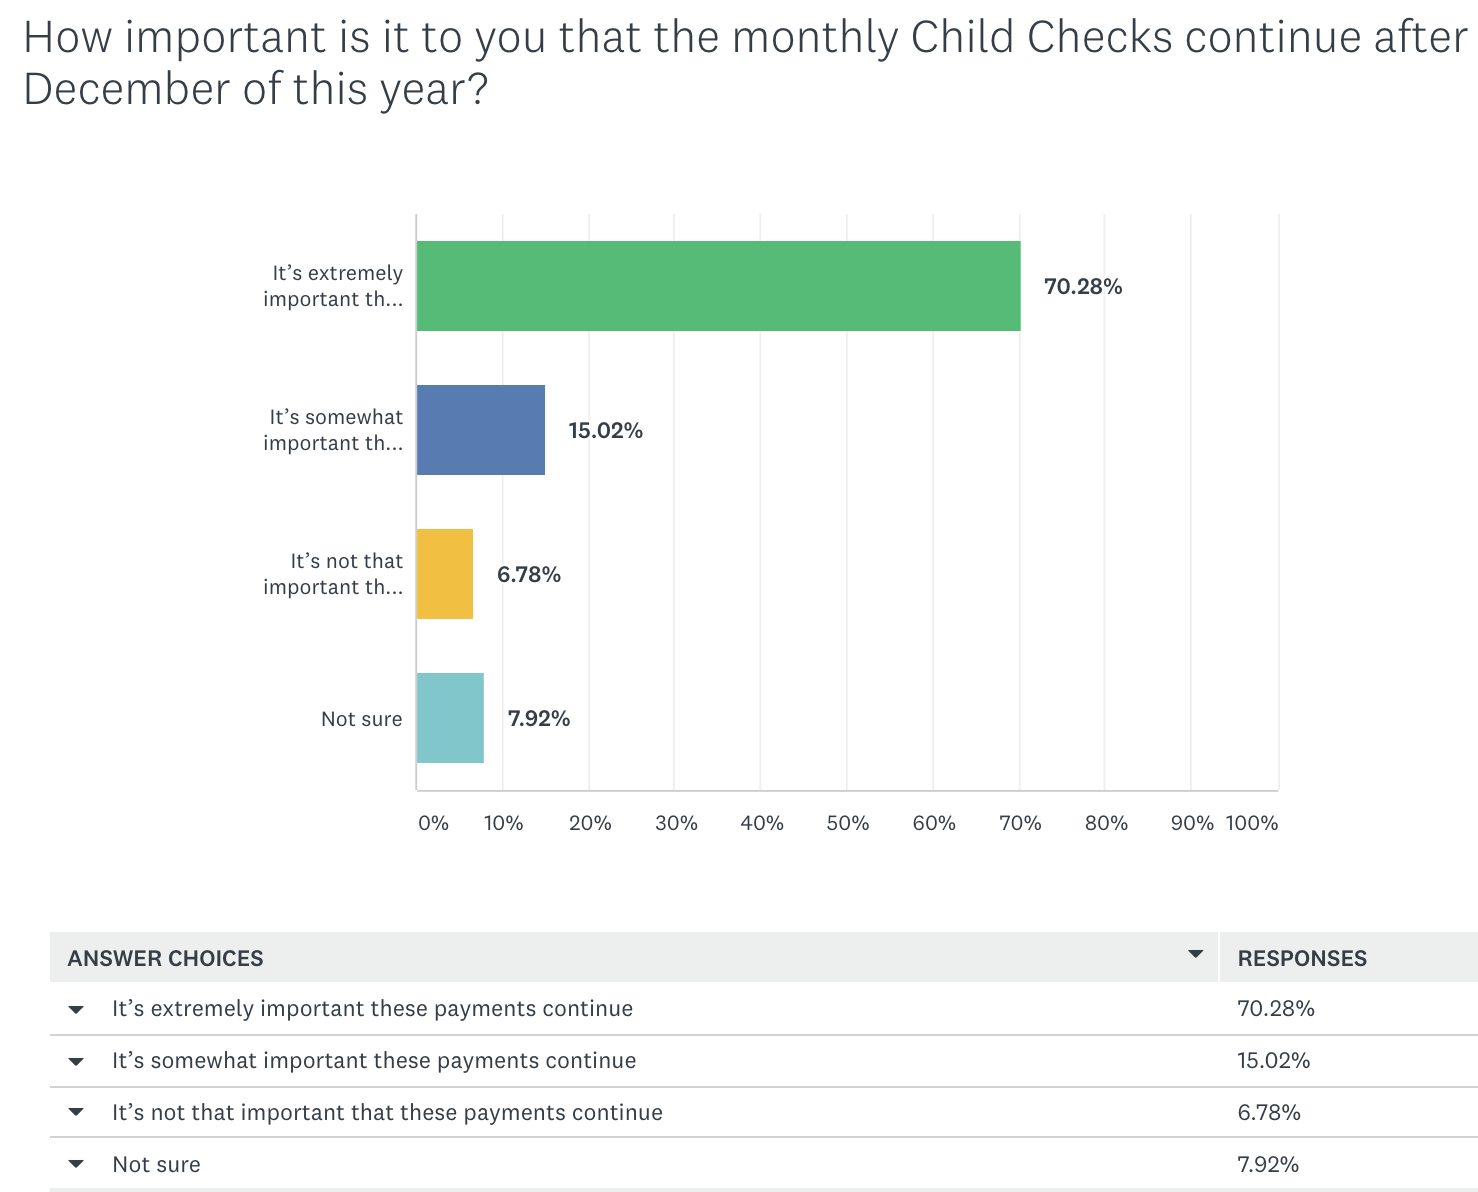Viewport: 1478px width, 1192px height.
Task: Click the blue 15.02% bar
Action: click(480, 430)
